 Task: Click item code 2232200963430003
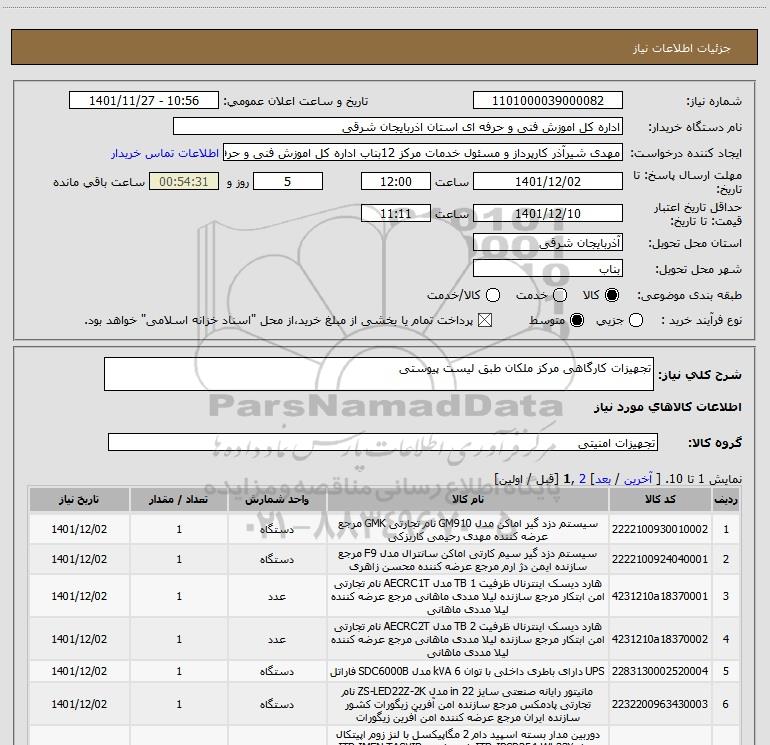[x=660, y=704]
